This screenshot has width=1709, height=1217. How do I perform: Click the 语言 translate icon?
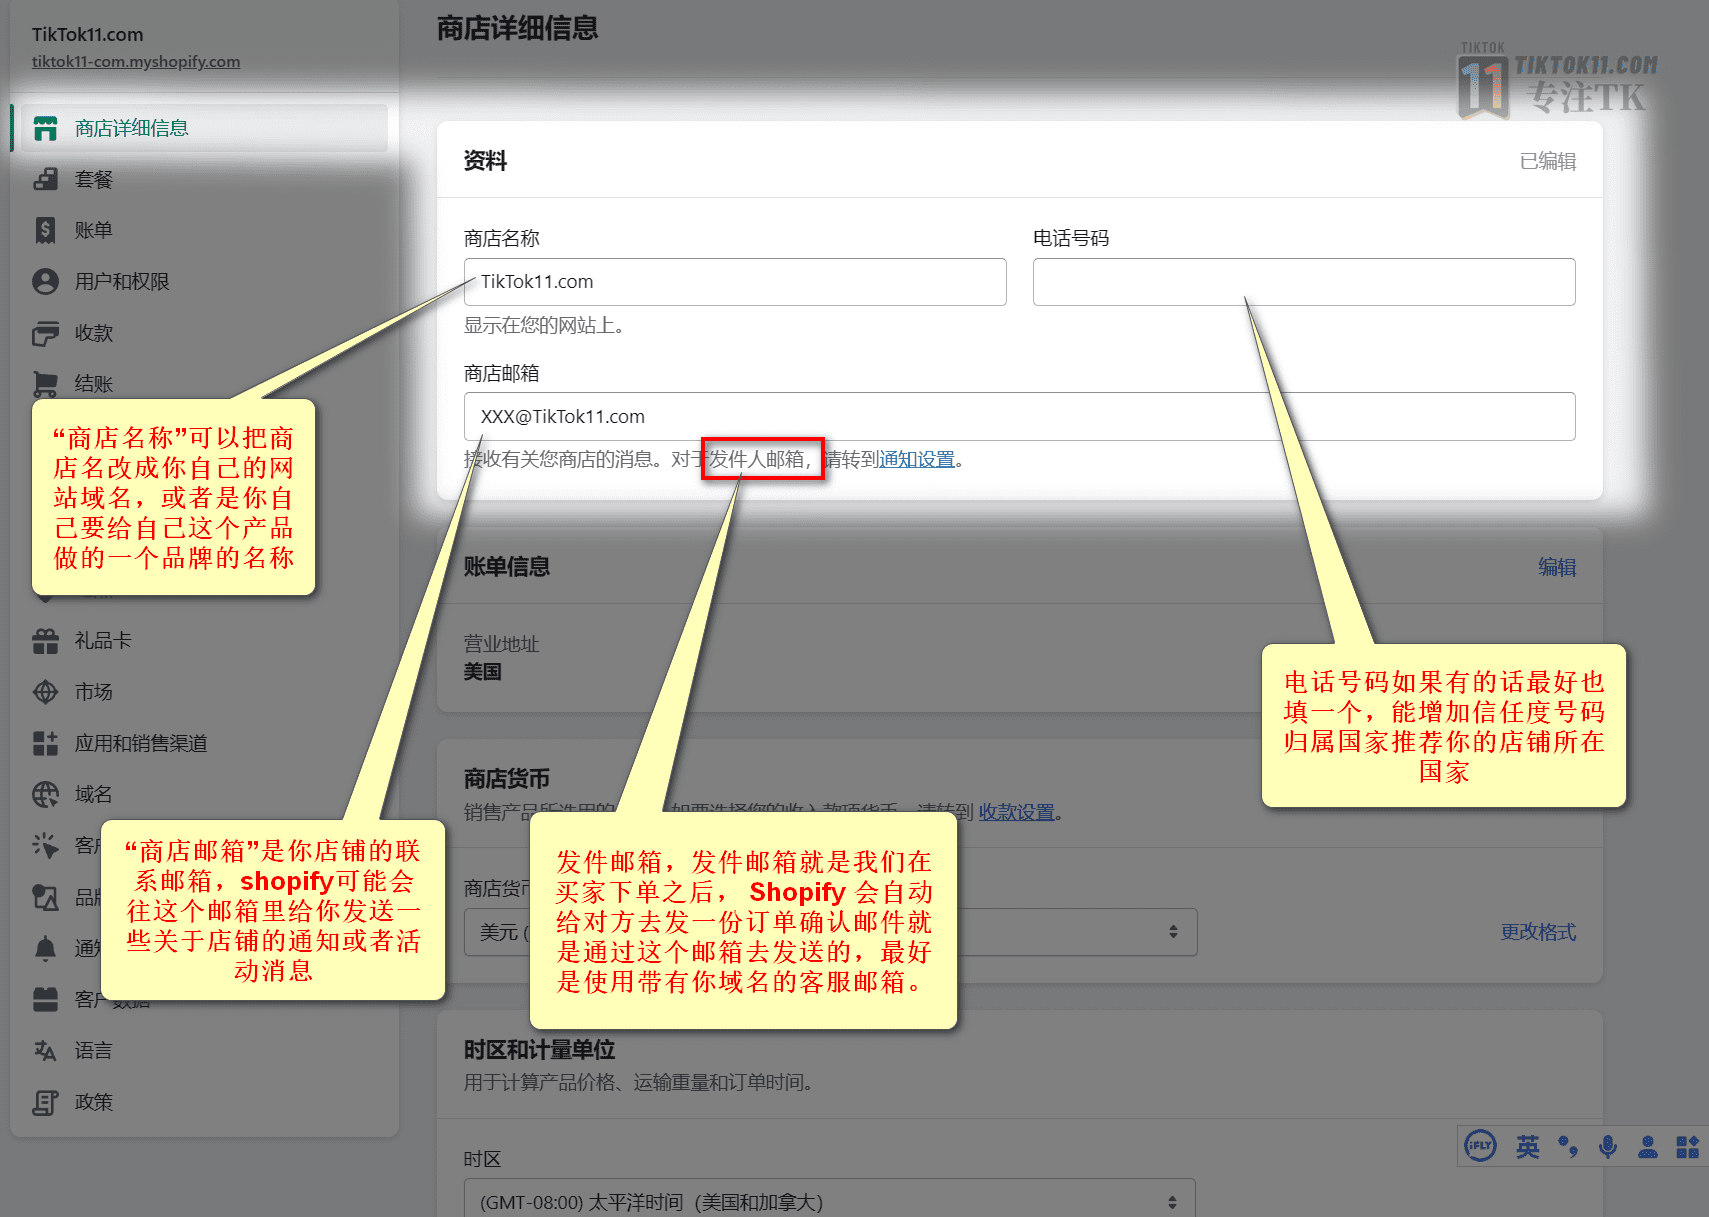click(45, 1050)
